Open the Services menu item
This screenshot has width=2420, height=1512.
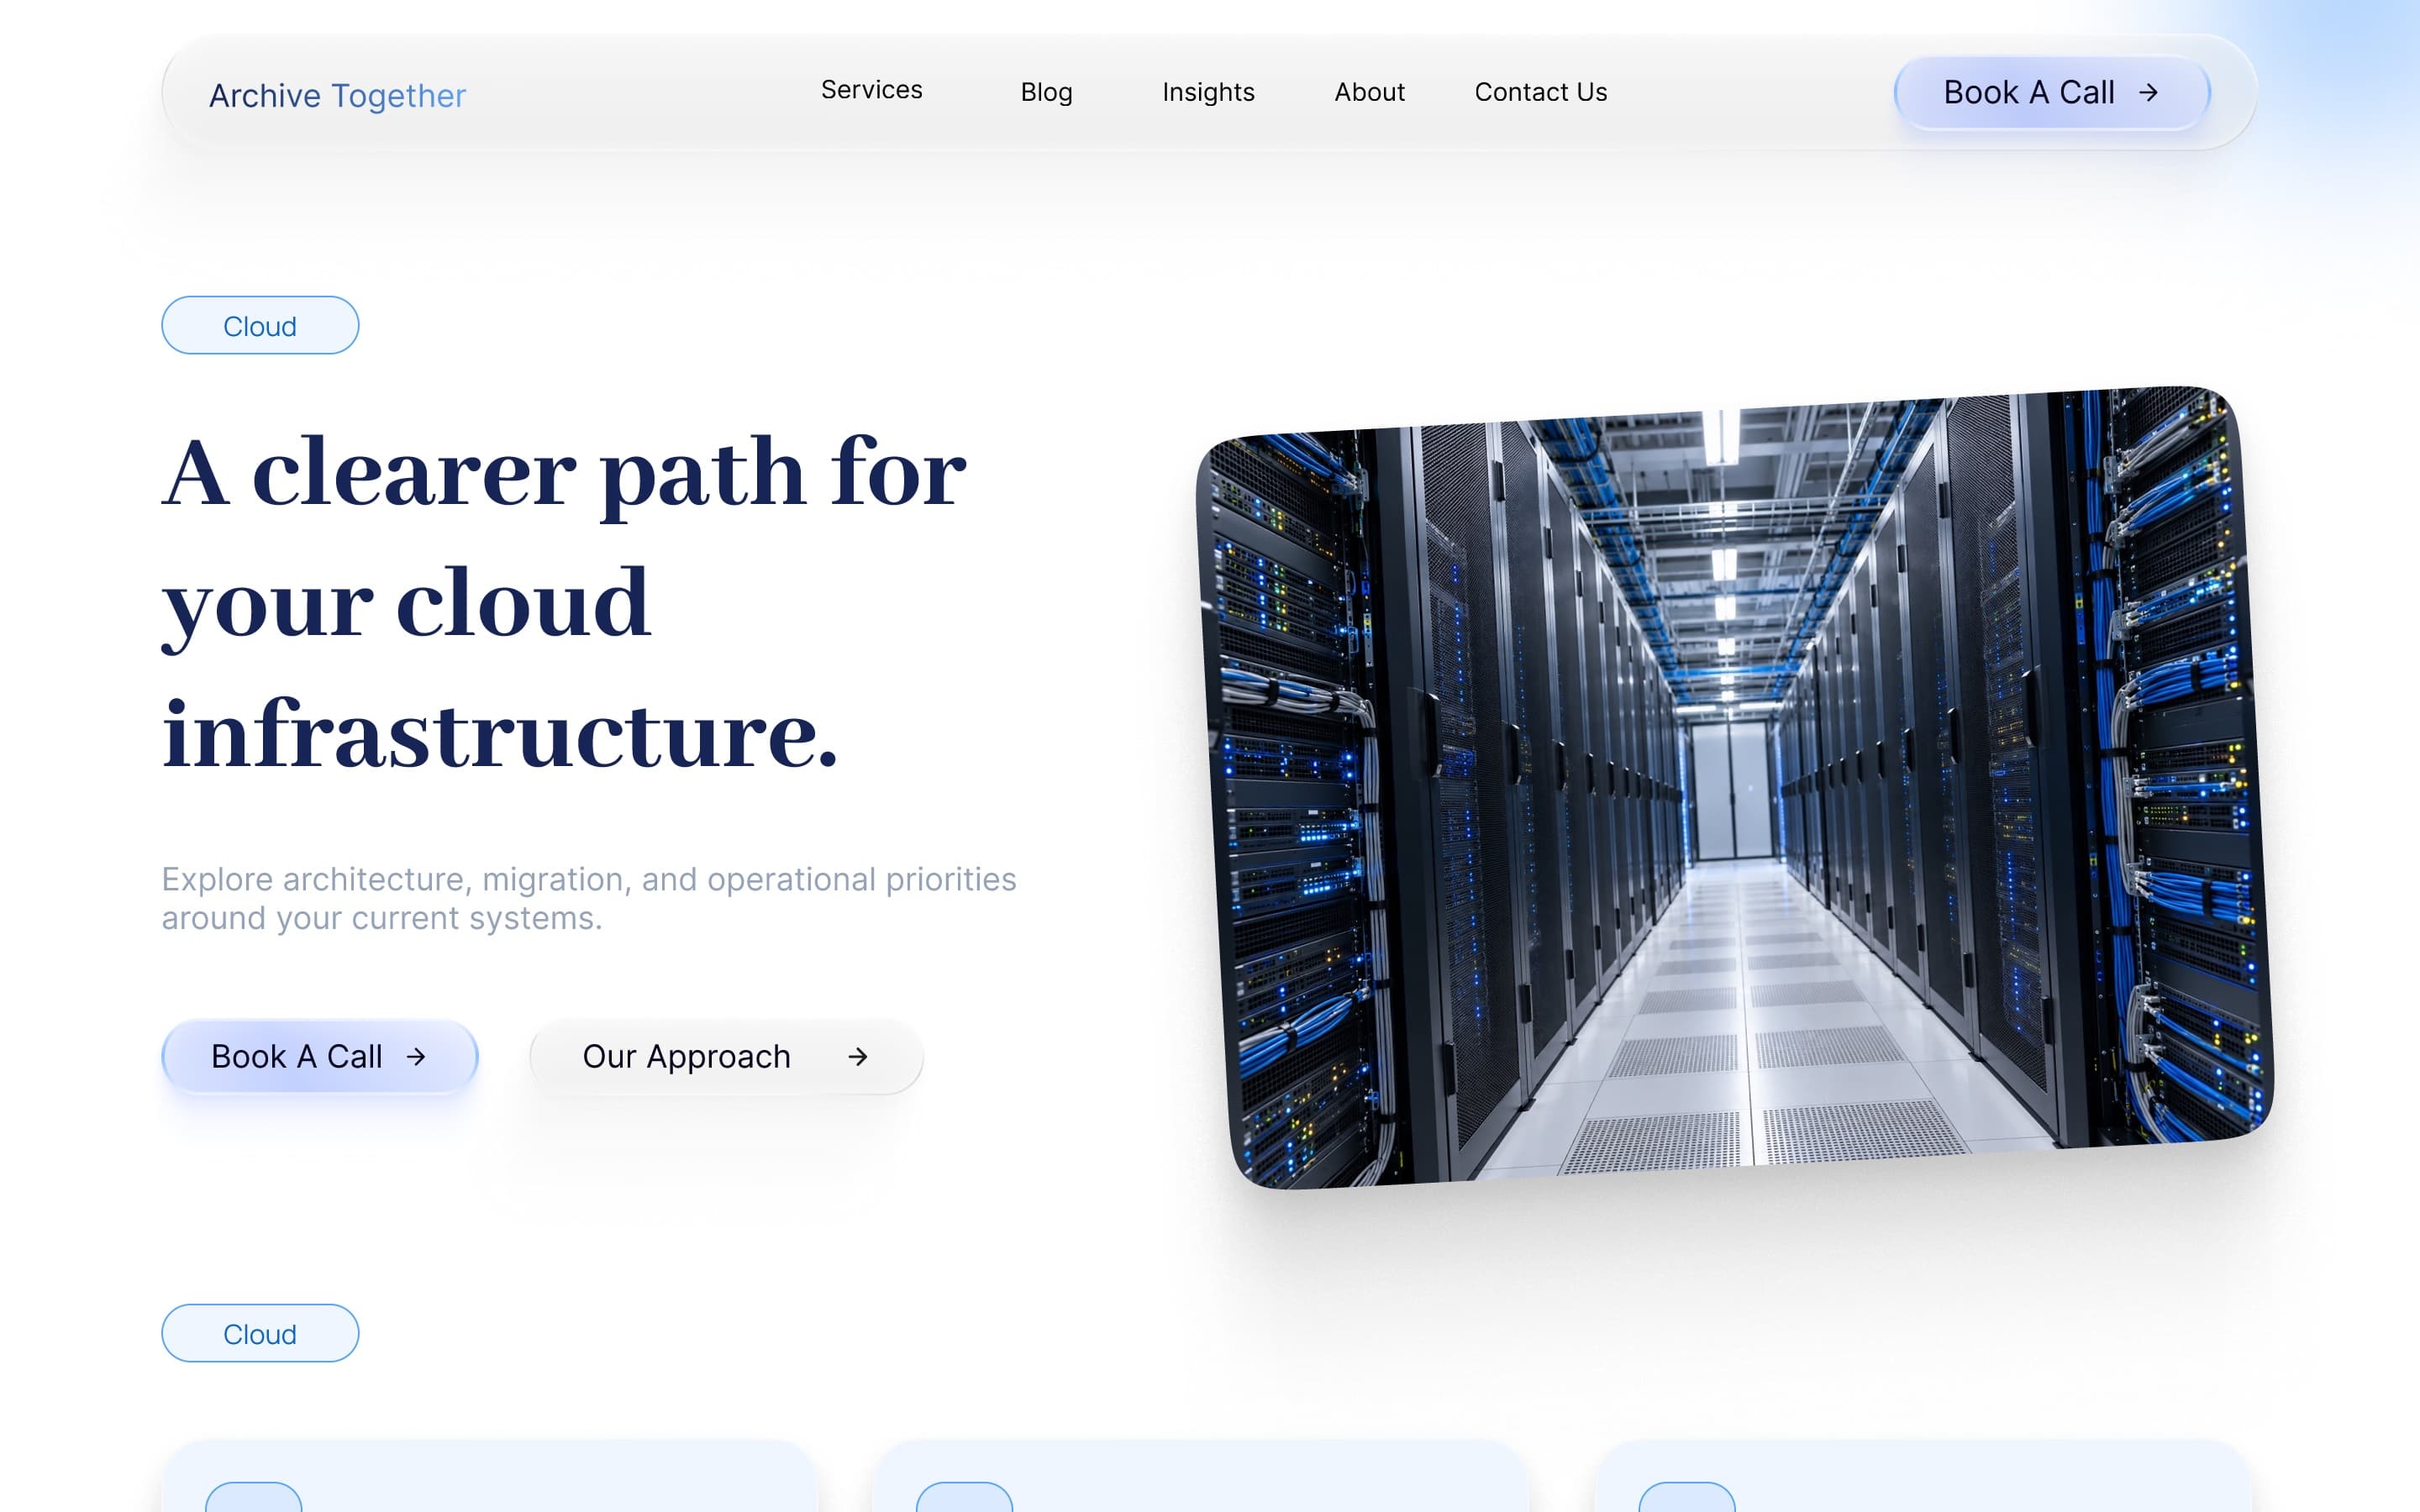click(871, 90)
